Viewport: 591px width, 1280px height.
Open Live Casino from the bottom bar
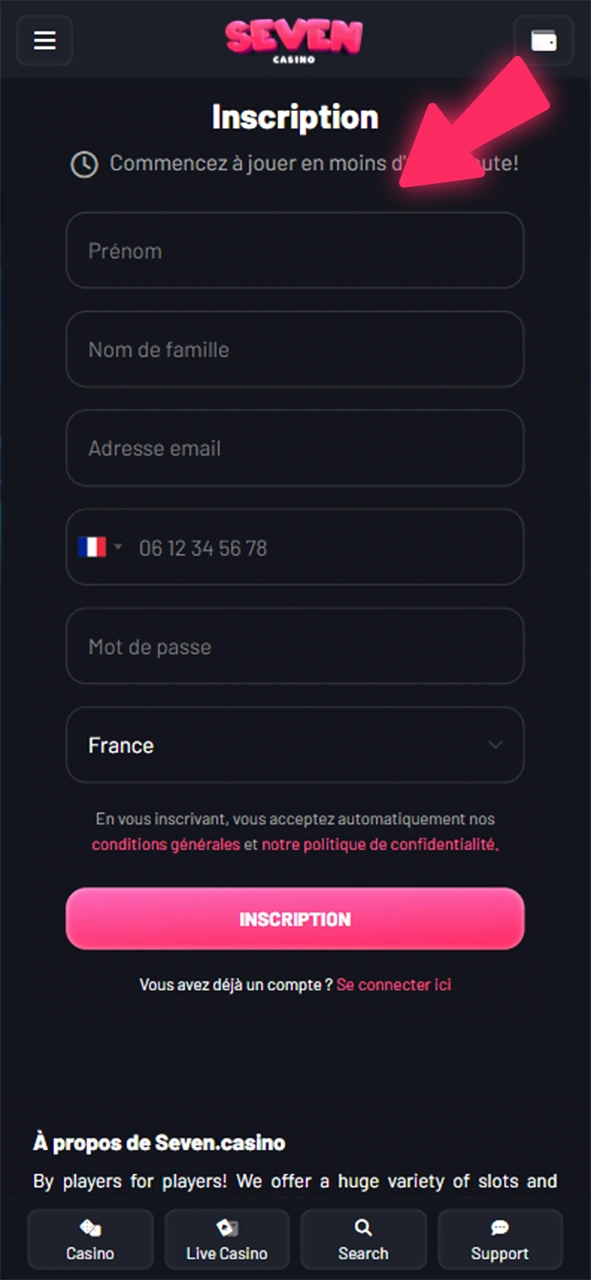click(227, 1239)
